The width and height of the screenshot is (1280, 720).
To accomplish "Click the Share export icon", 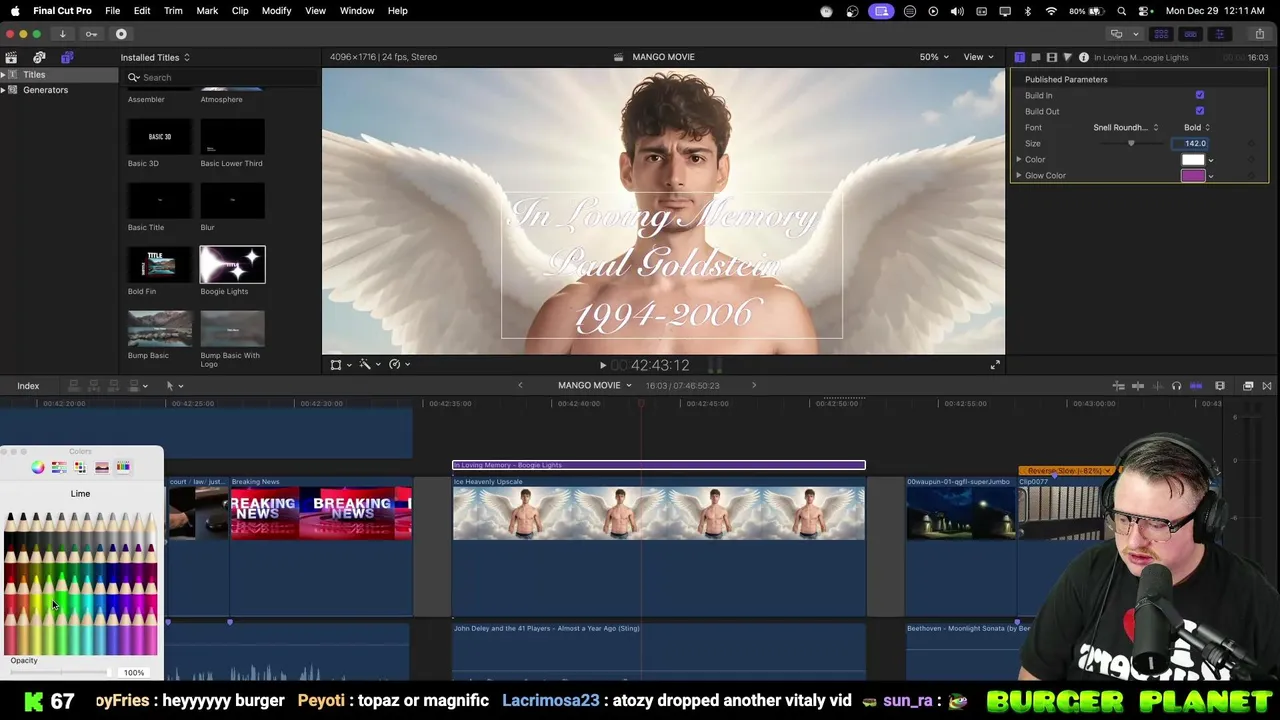I will click(x=1260, y=34).
